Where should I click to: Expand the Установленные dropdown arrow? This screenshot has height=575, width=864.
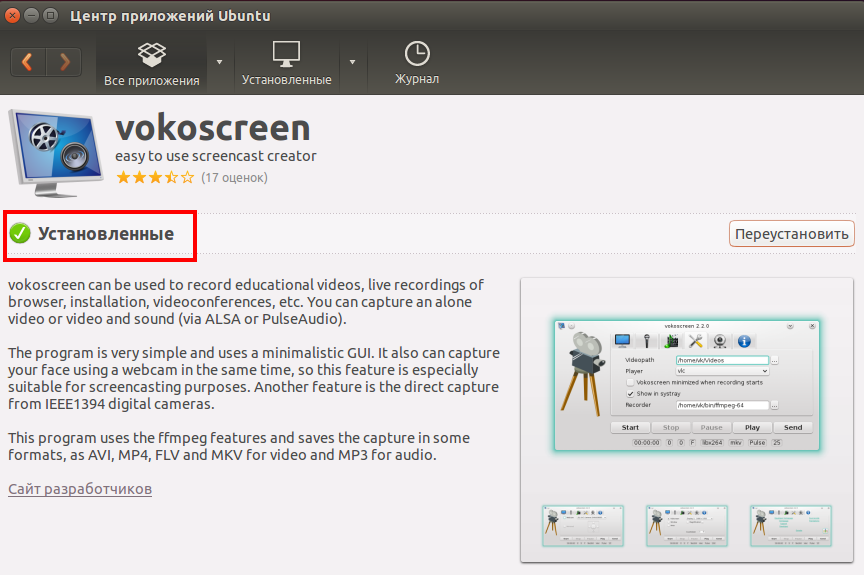[x=352, y=62]
